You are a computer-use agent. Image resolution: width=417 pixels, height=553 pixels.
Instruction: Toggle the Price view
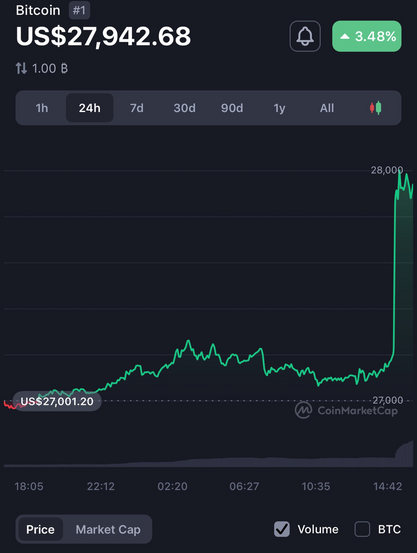(40, 529)
